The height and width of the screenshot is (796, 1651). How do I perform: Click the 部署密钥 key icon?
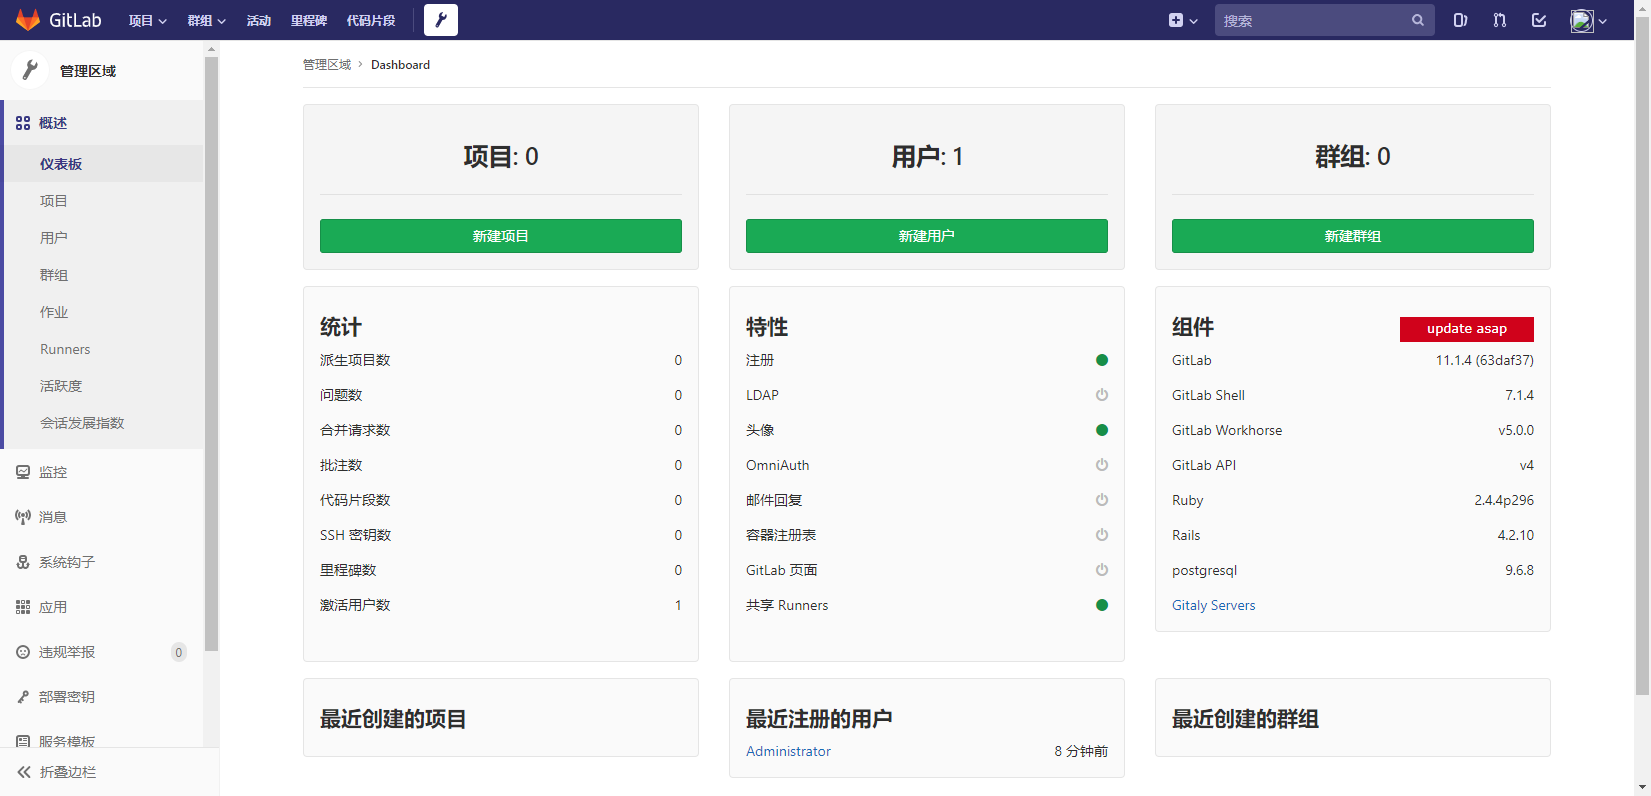click(23, 697)
